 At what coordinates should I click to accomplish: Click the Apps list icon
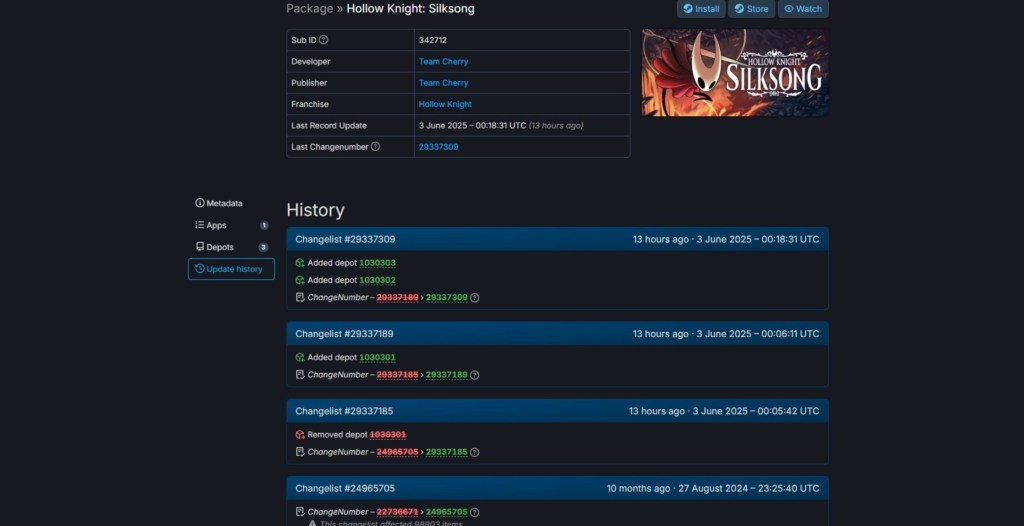[x=200, y=225]
